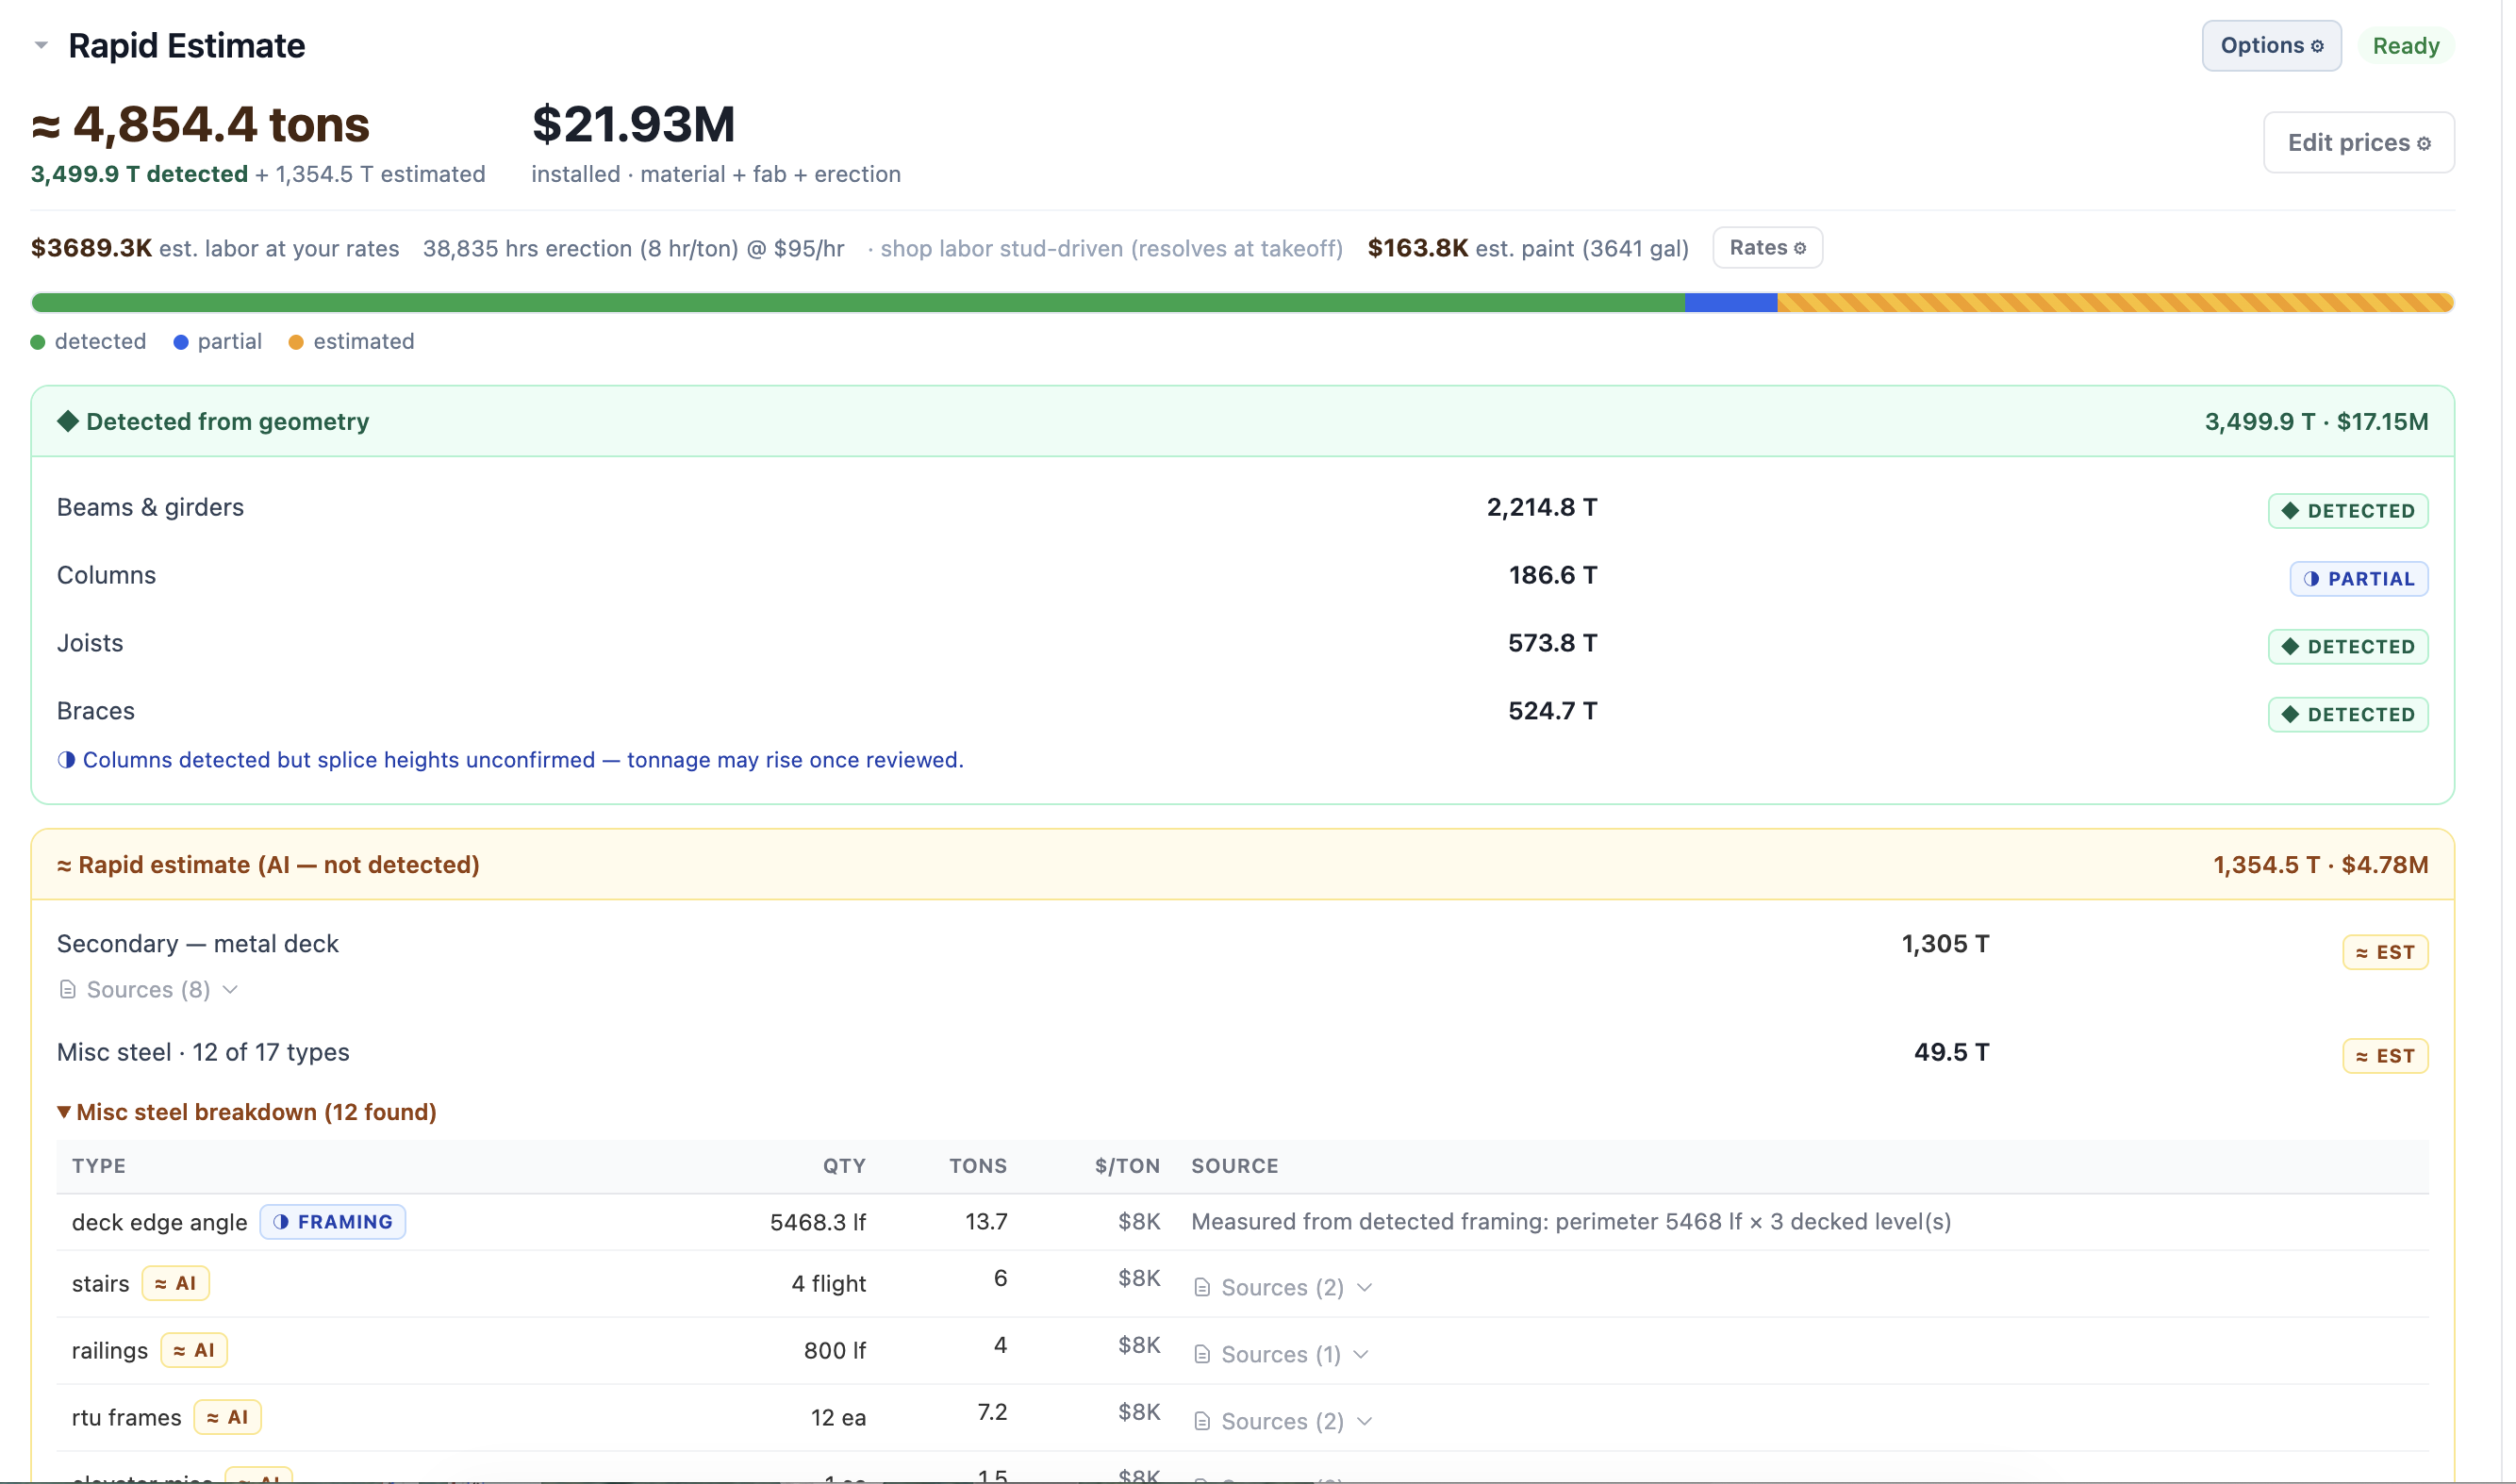
Task: Click the PARTIAL badge for Columns
Action: pyautogui.click(x=2358, y=579)
